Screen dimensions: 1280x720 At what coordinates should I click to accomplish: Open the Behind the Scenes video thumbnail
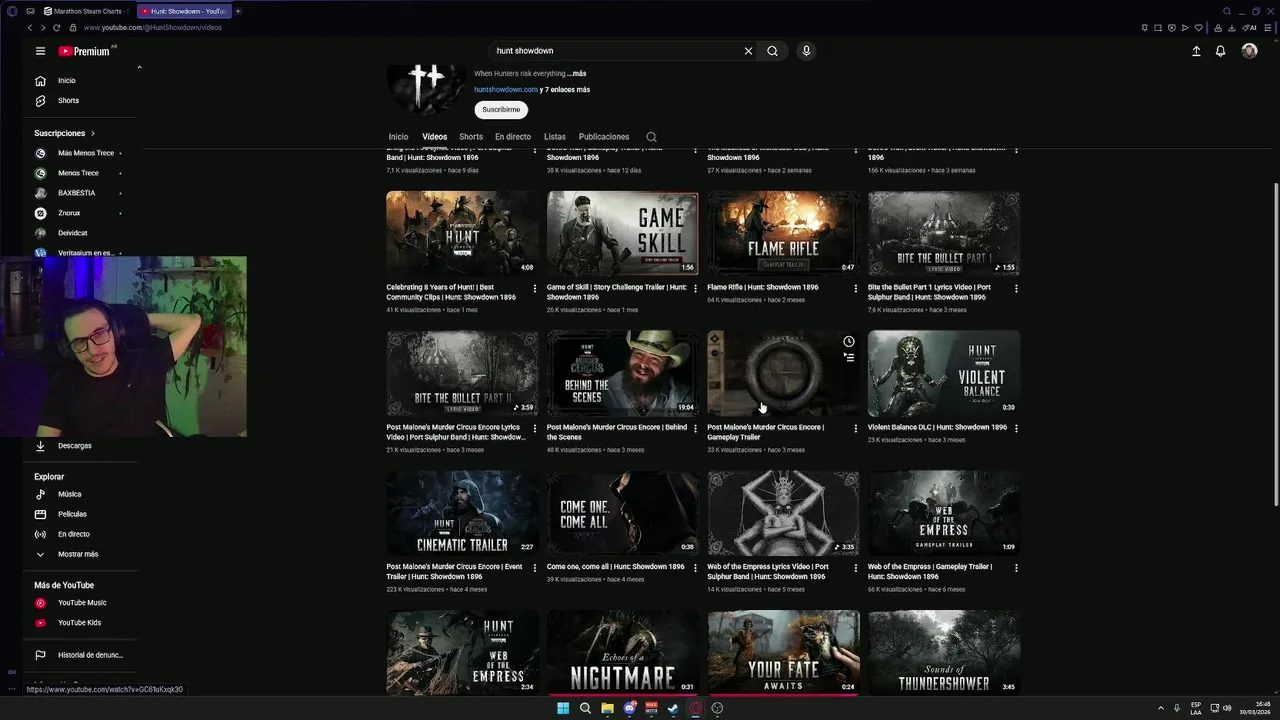point(623,374)
